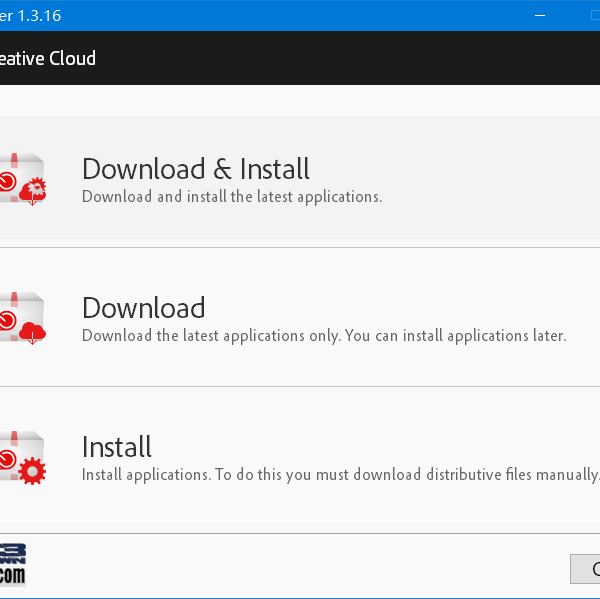Image resolution: width=600 pixels, height=599 pixels.
Task: Choose the Download heading option
Action: click(143, 307)
